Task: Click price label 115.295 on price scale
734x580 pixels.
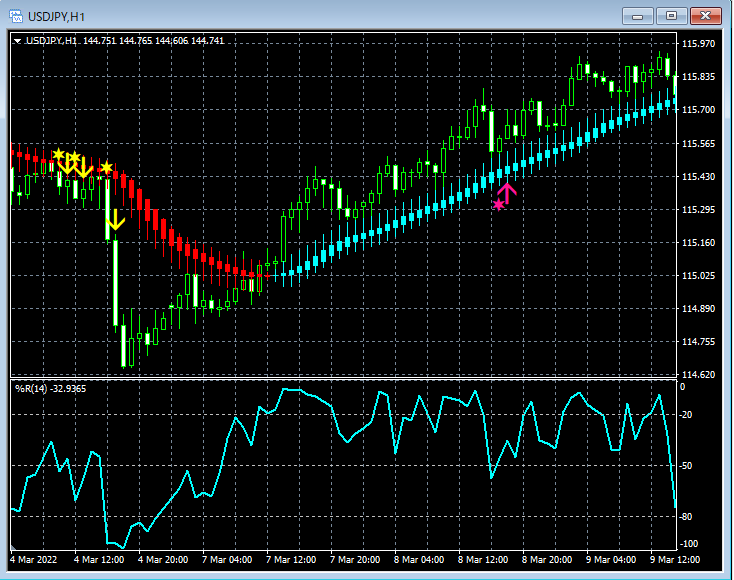Action: coord(698,209)
